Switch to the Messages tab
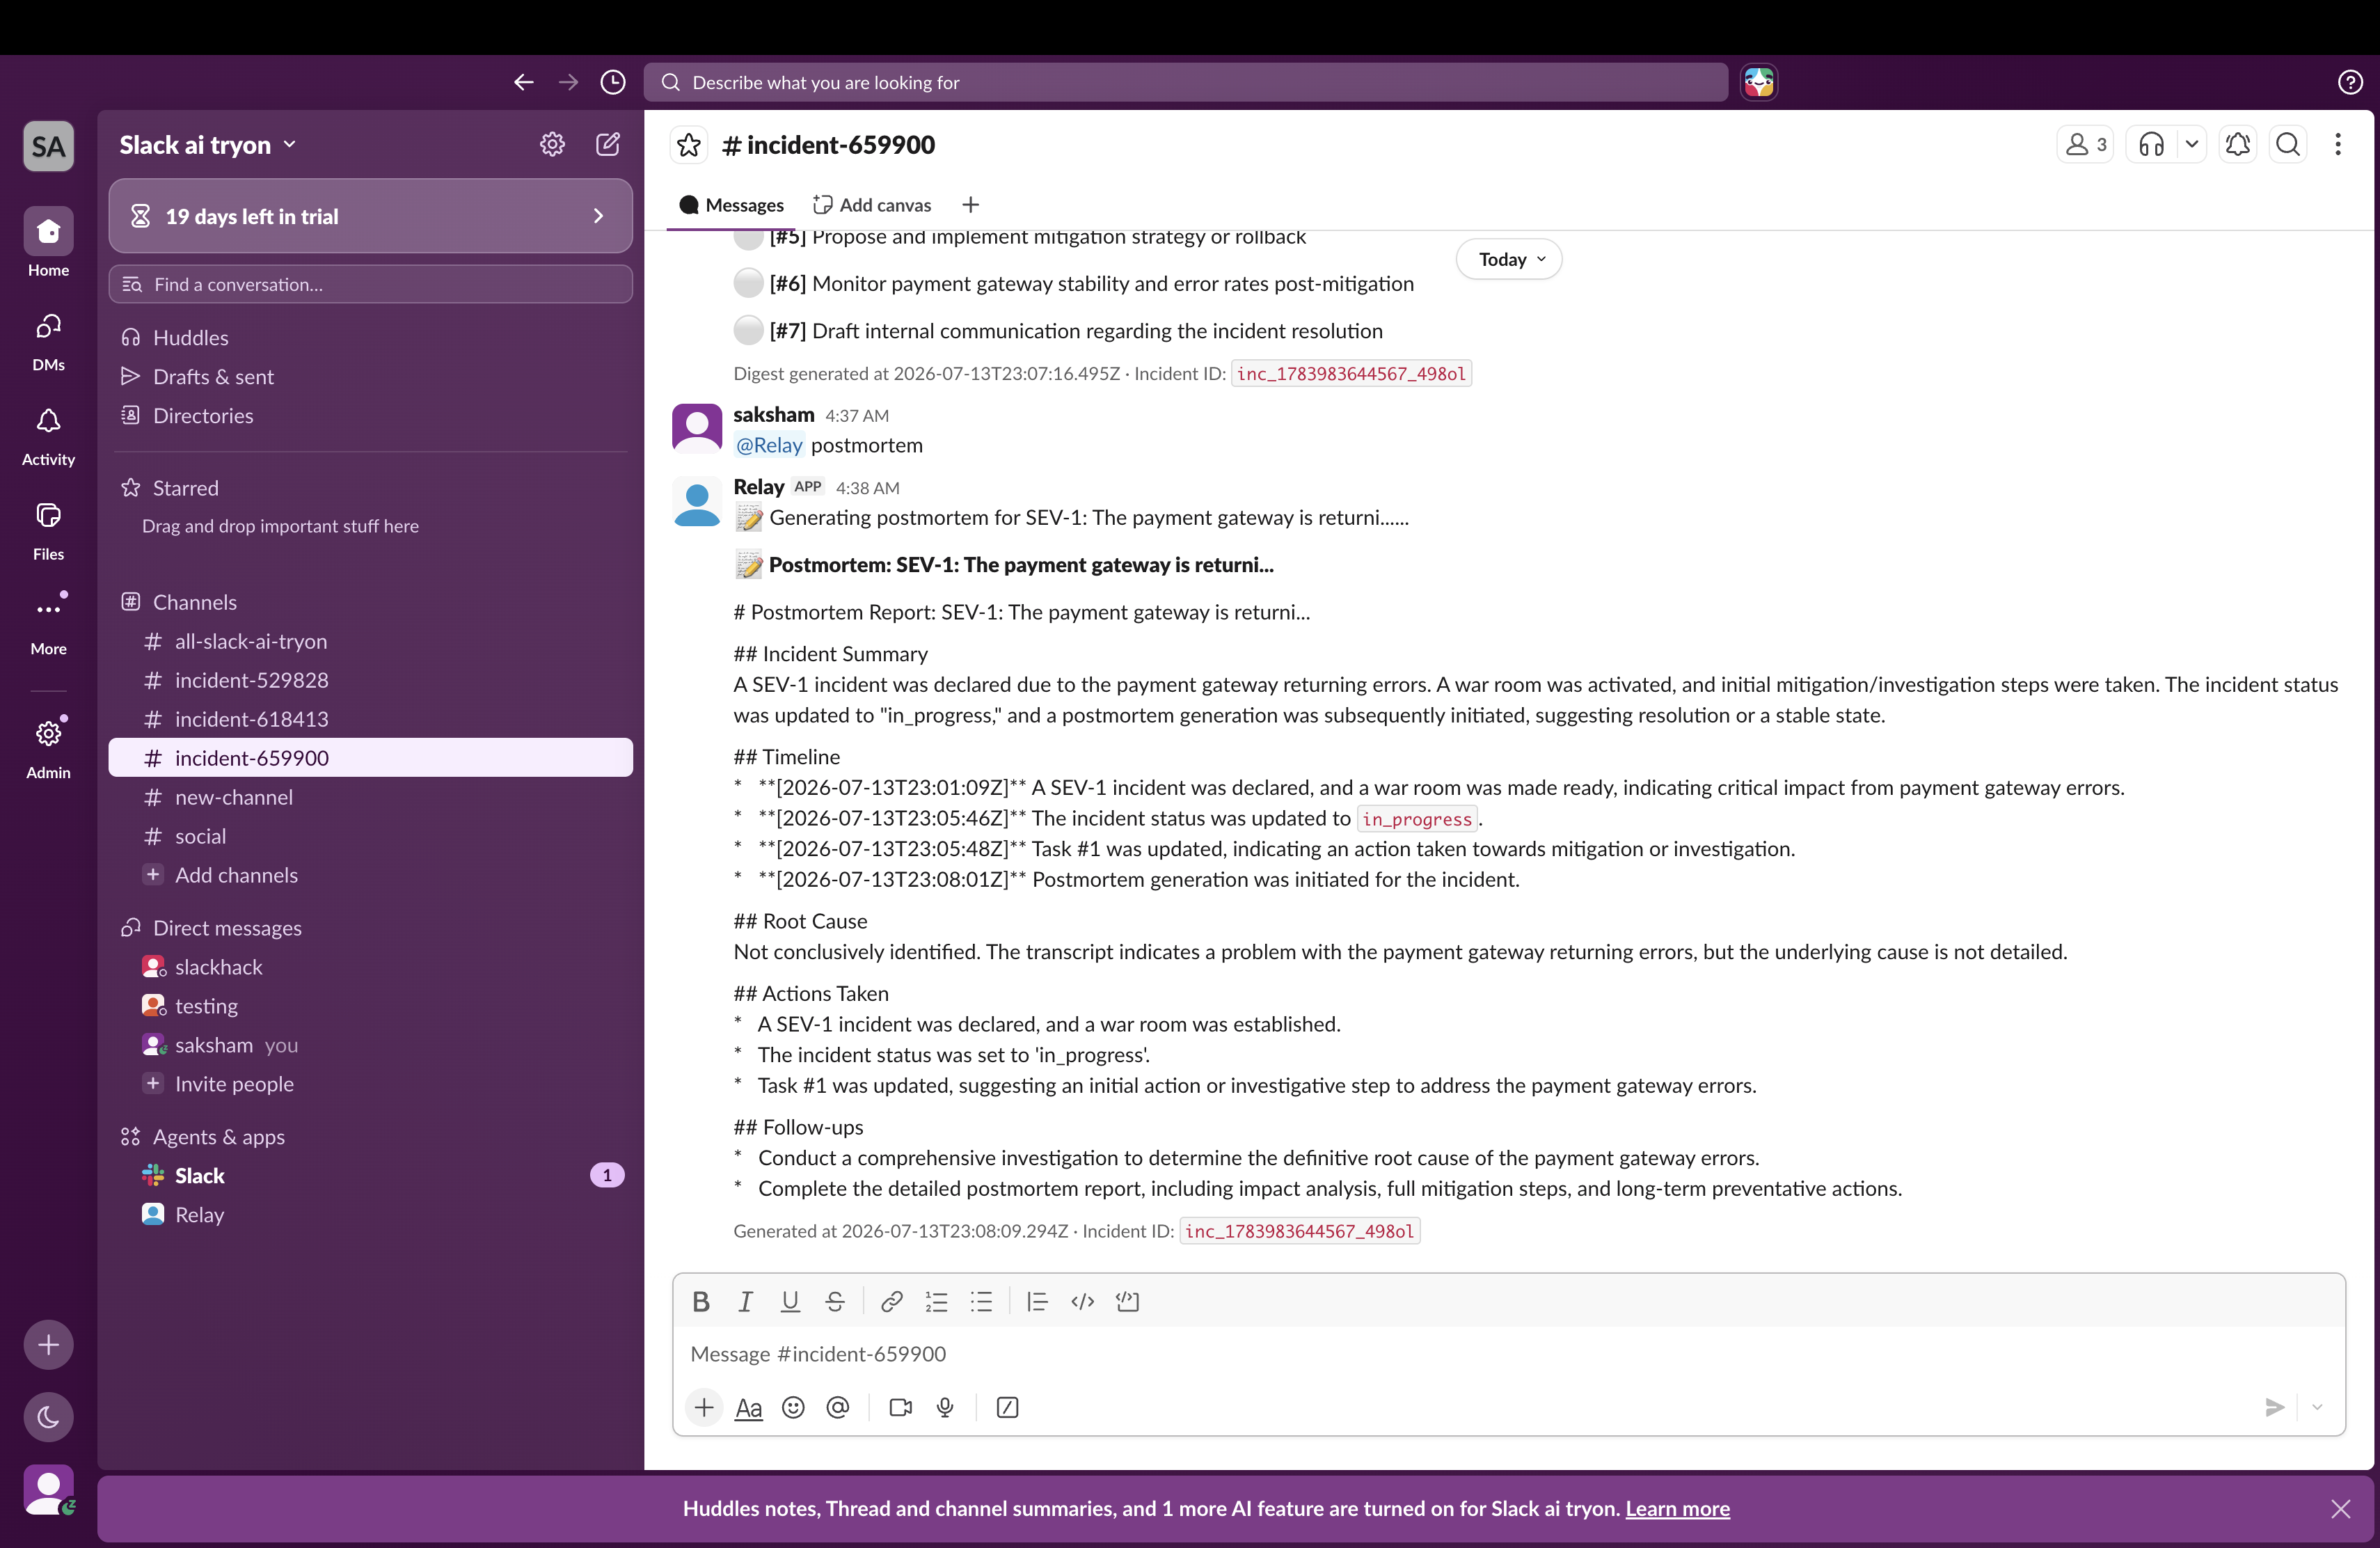Viewport: 2380px width, 1548px height. (x=731, y=205)
